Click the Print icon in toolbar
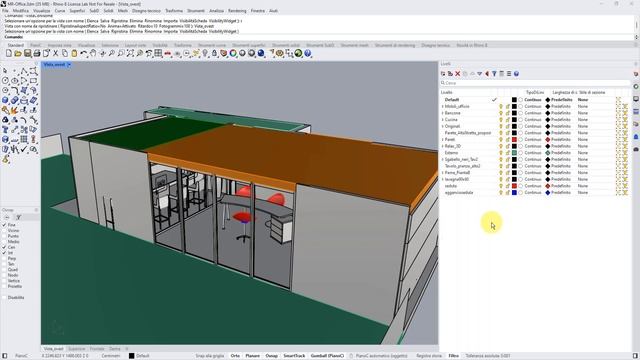Viewport: 640px width, 360px height. (37, 53)
